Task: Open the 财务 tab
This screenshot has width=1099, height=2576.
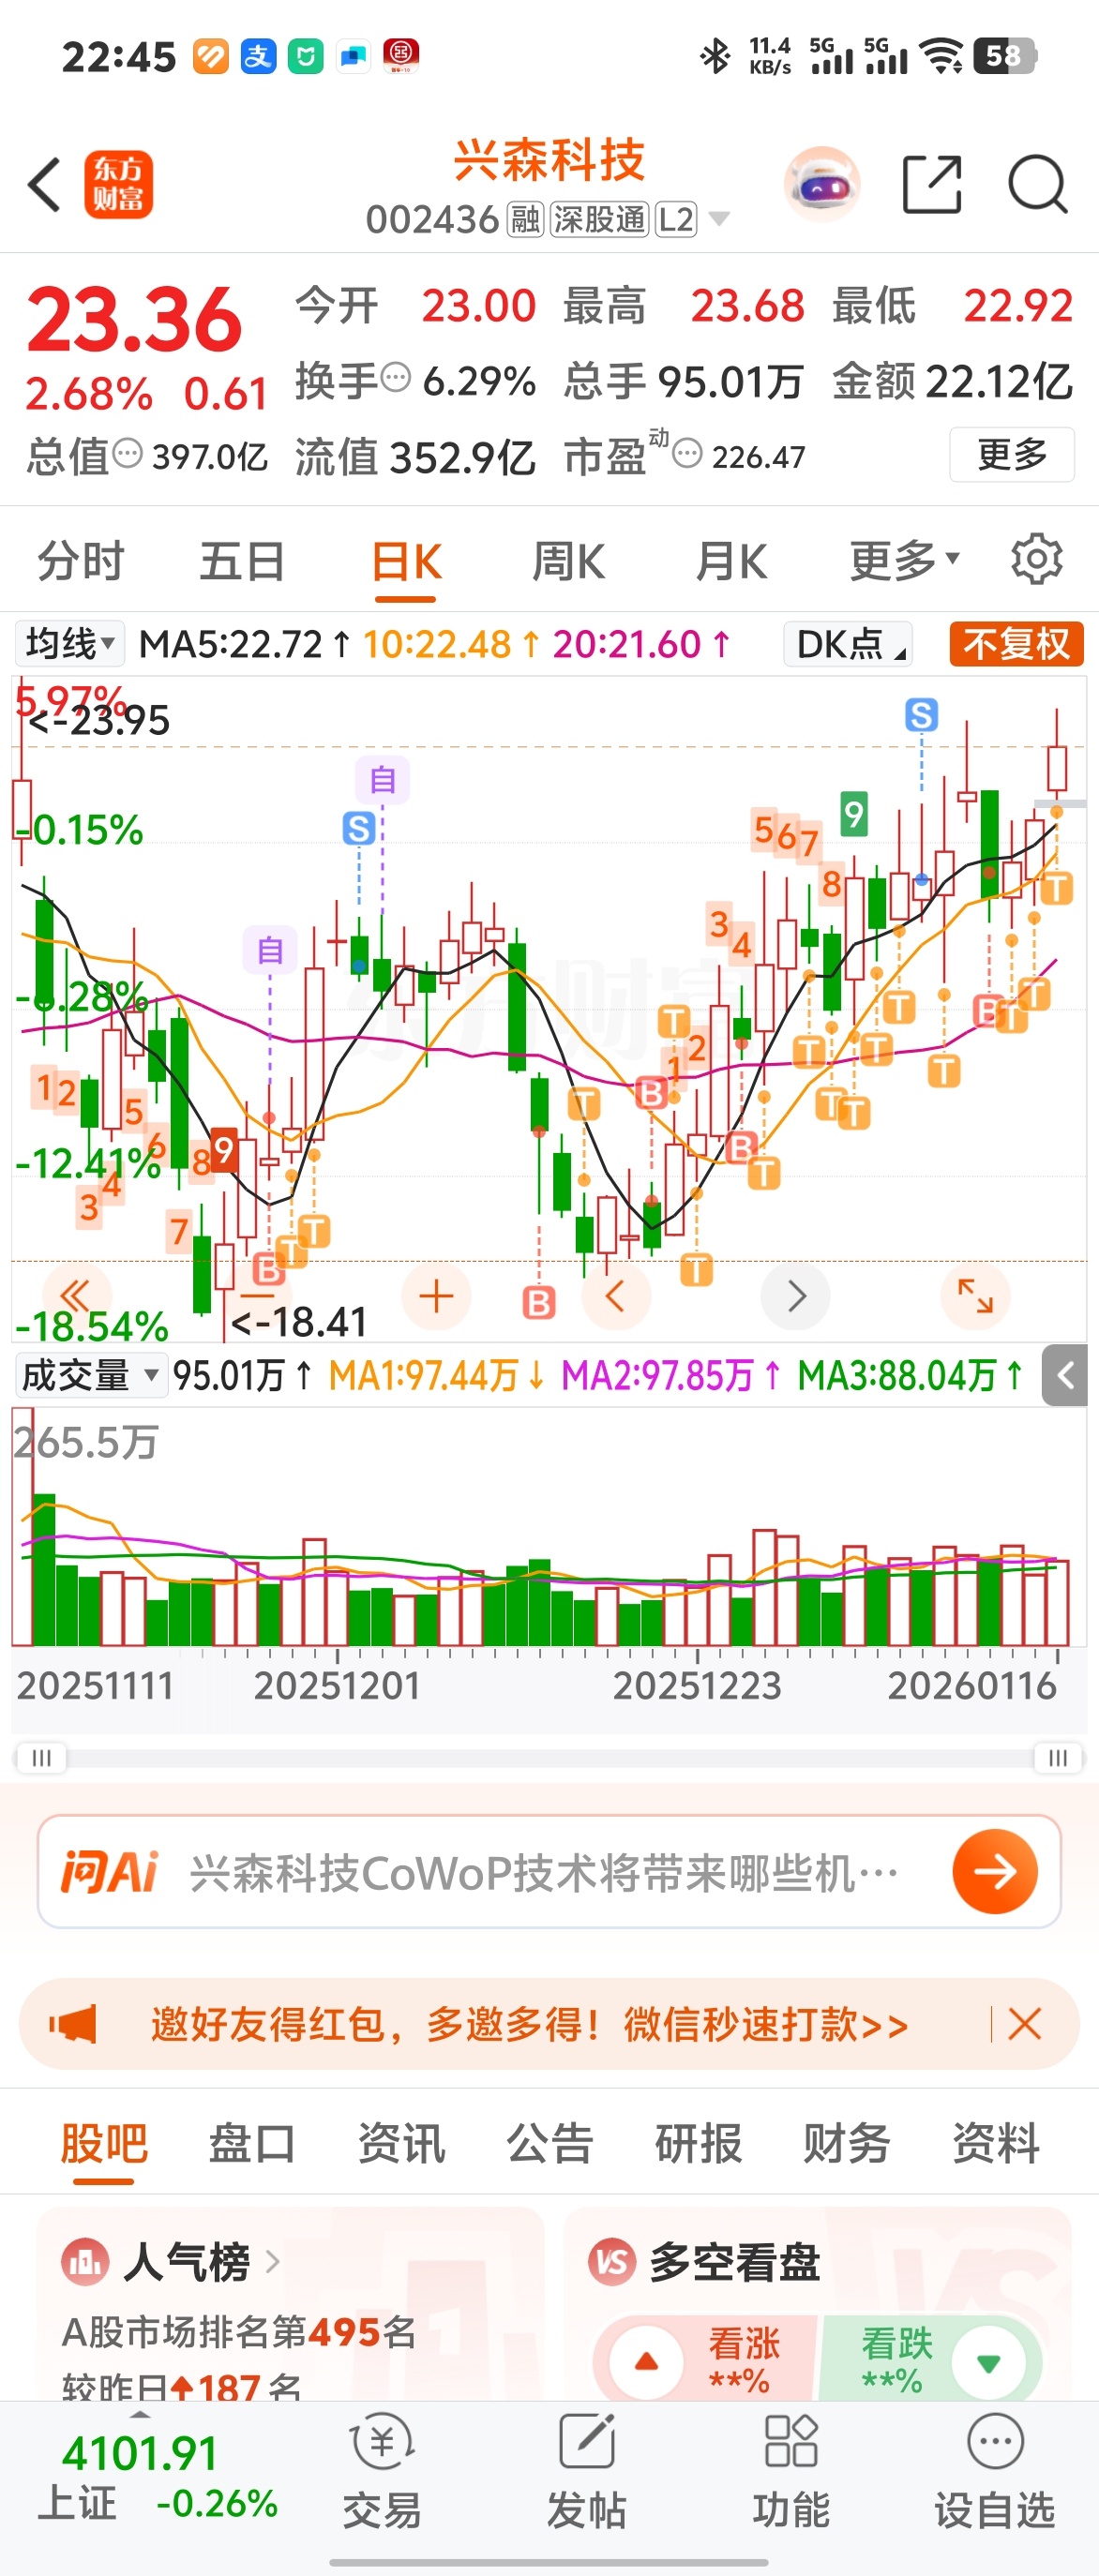Action: [847, 2144]
